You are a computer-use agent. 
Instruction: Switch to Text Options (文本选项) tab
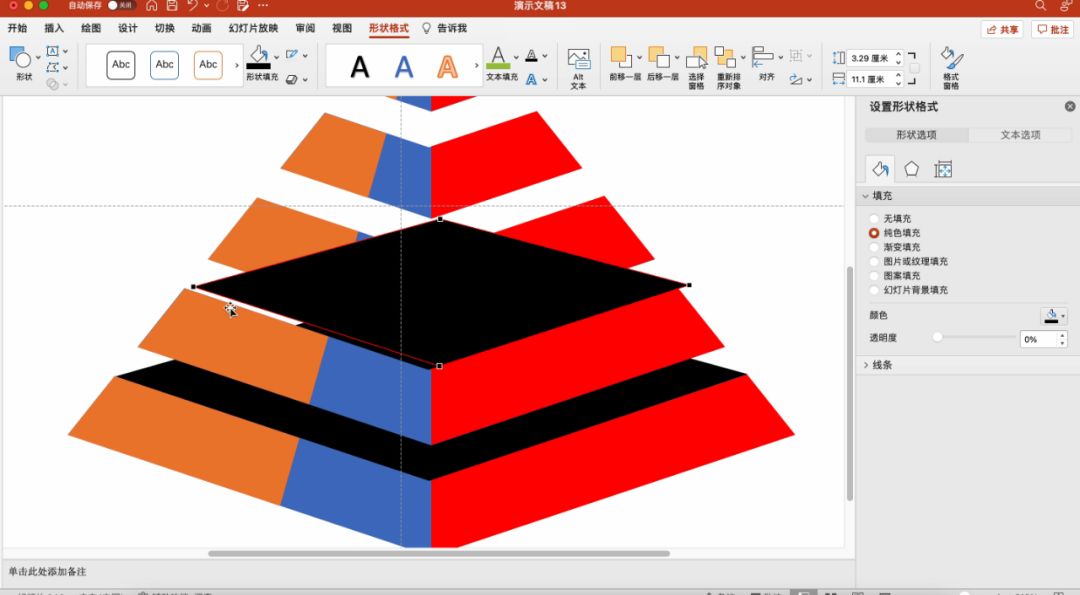(x=1020, y=135)
